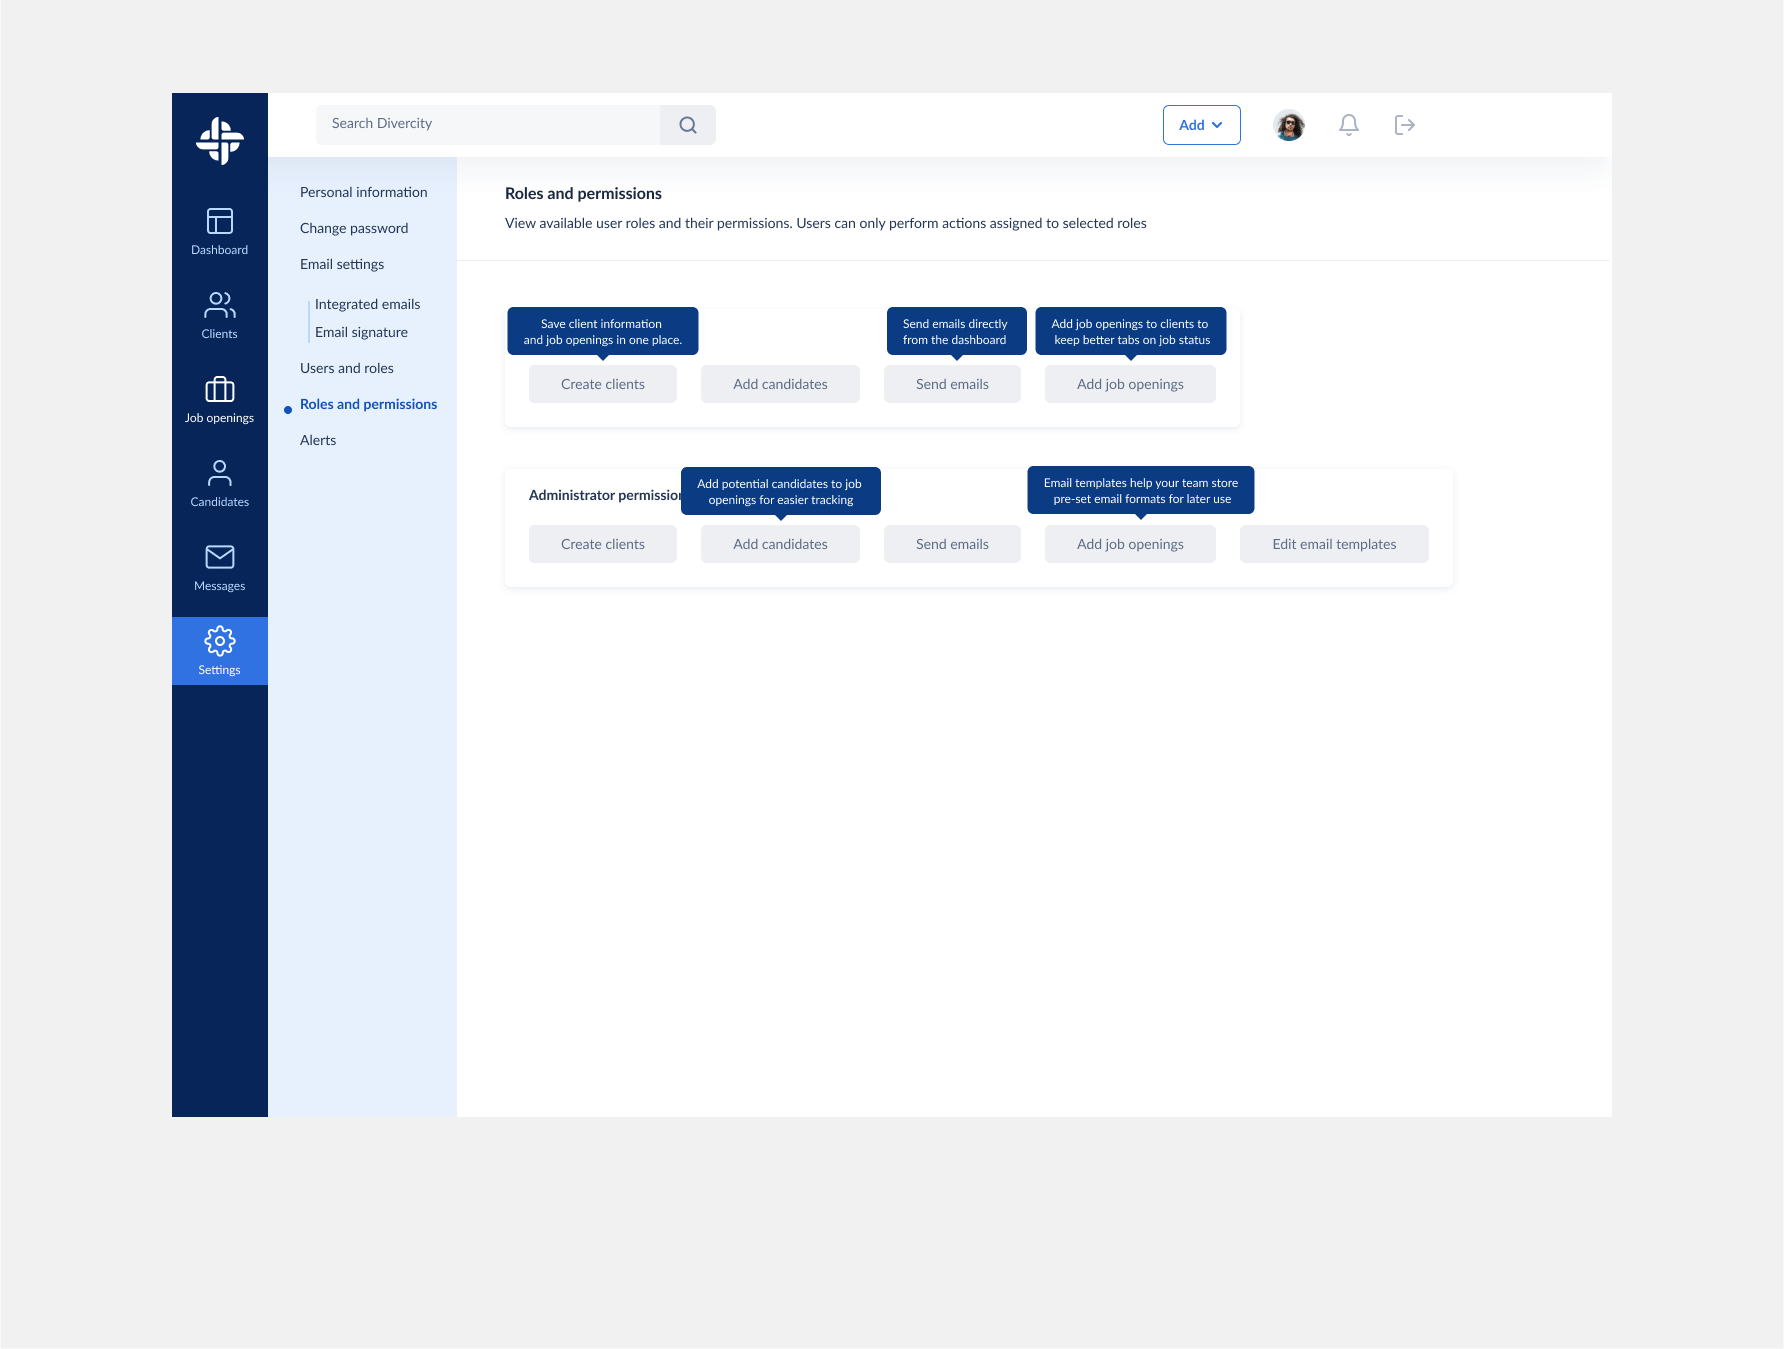Navigate to the Candidates section
This screenshot has height=1349, width=1784.
click(220, 483)
